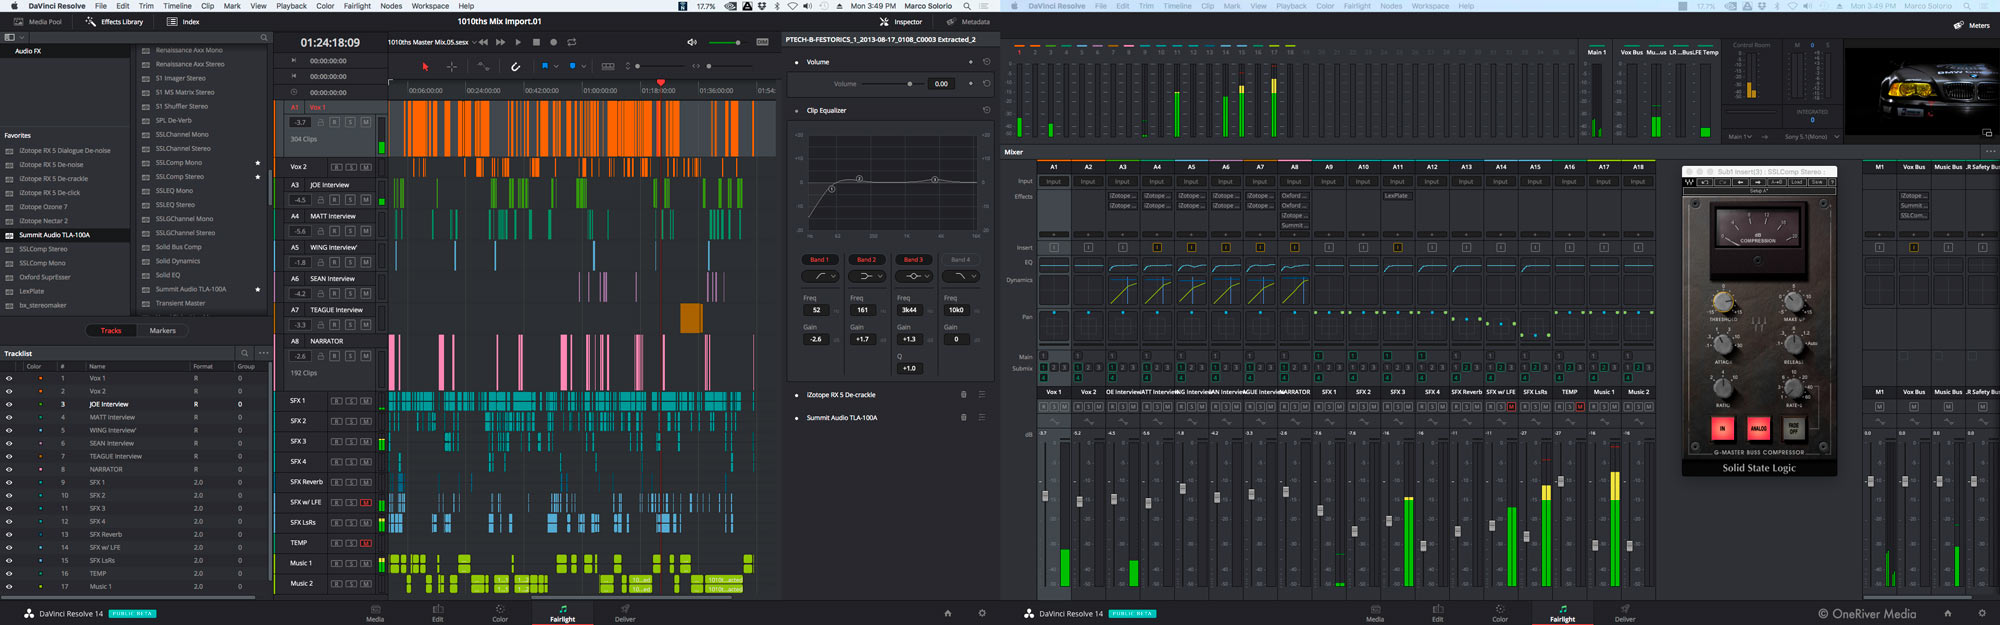Open Audio FX panel layout dropdown
This screenshot has width=2000, height=625.
point(12,37)
